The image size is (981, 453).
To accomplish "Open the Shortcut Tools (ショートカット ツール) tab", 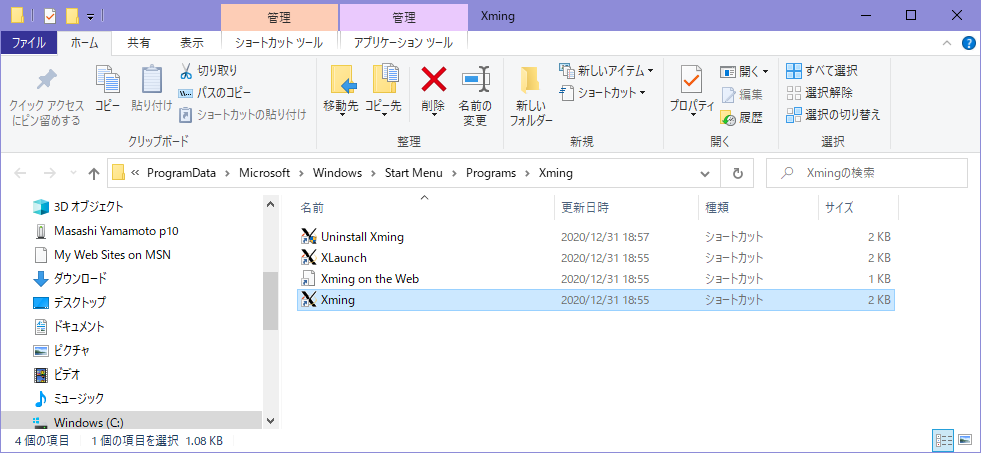I will (x=279, y=43).
